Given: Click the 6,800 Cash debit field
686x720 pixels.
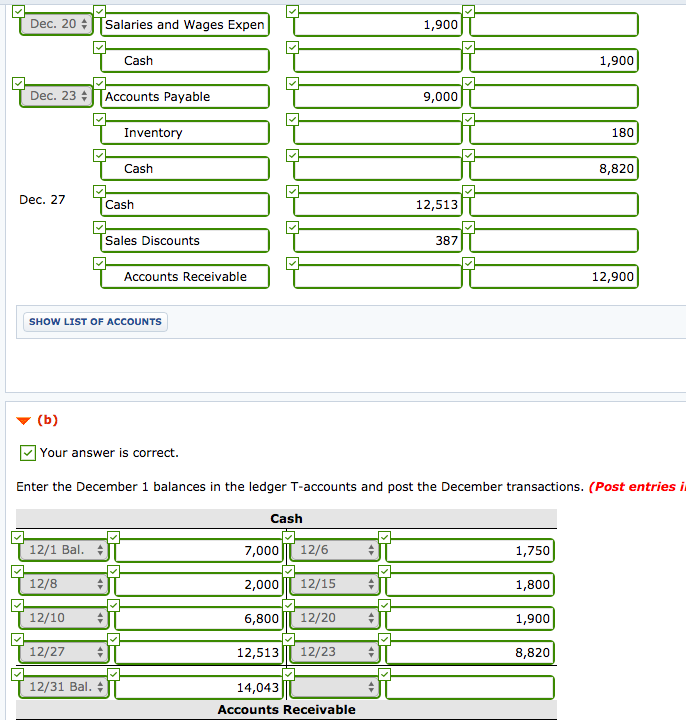Looking at the screenshot, I should pyautogui.click(x=199, y=618).
